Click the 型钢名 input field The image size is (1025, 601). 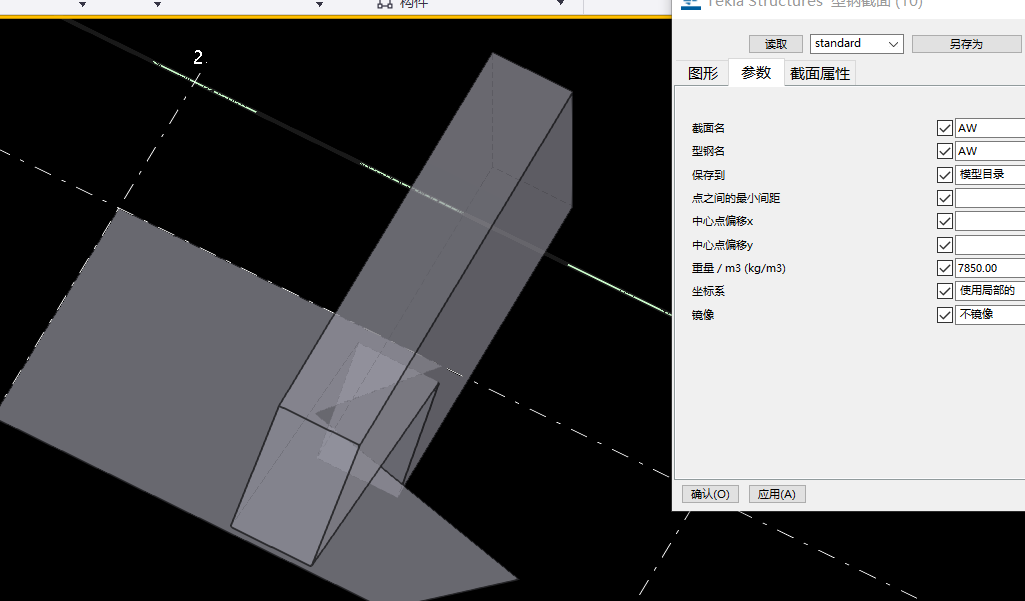point(990,151)
